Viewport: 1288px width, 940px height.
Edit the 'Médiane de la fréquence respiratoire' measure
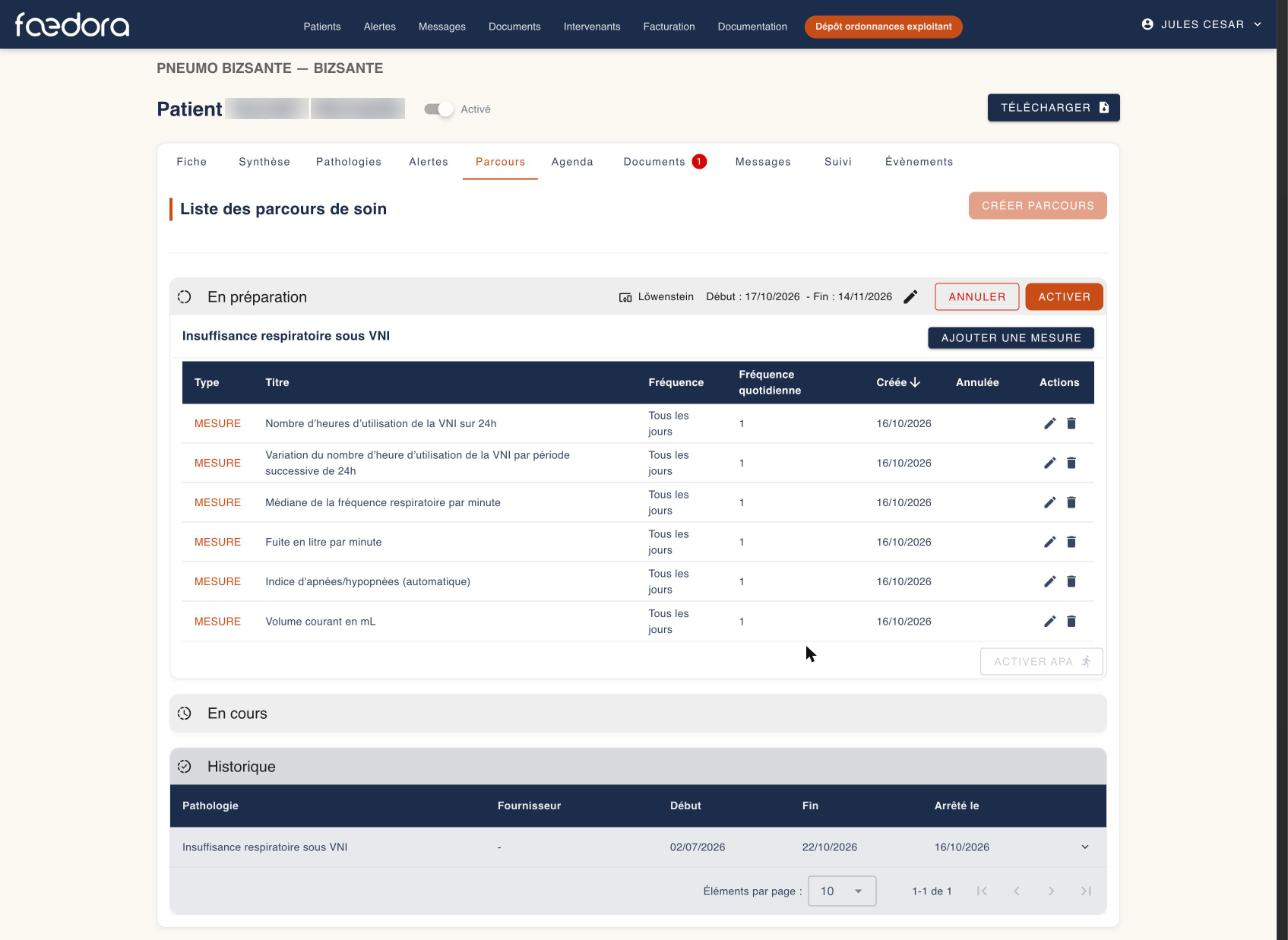coord(1049,502)
